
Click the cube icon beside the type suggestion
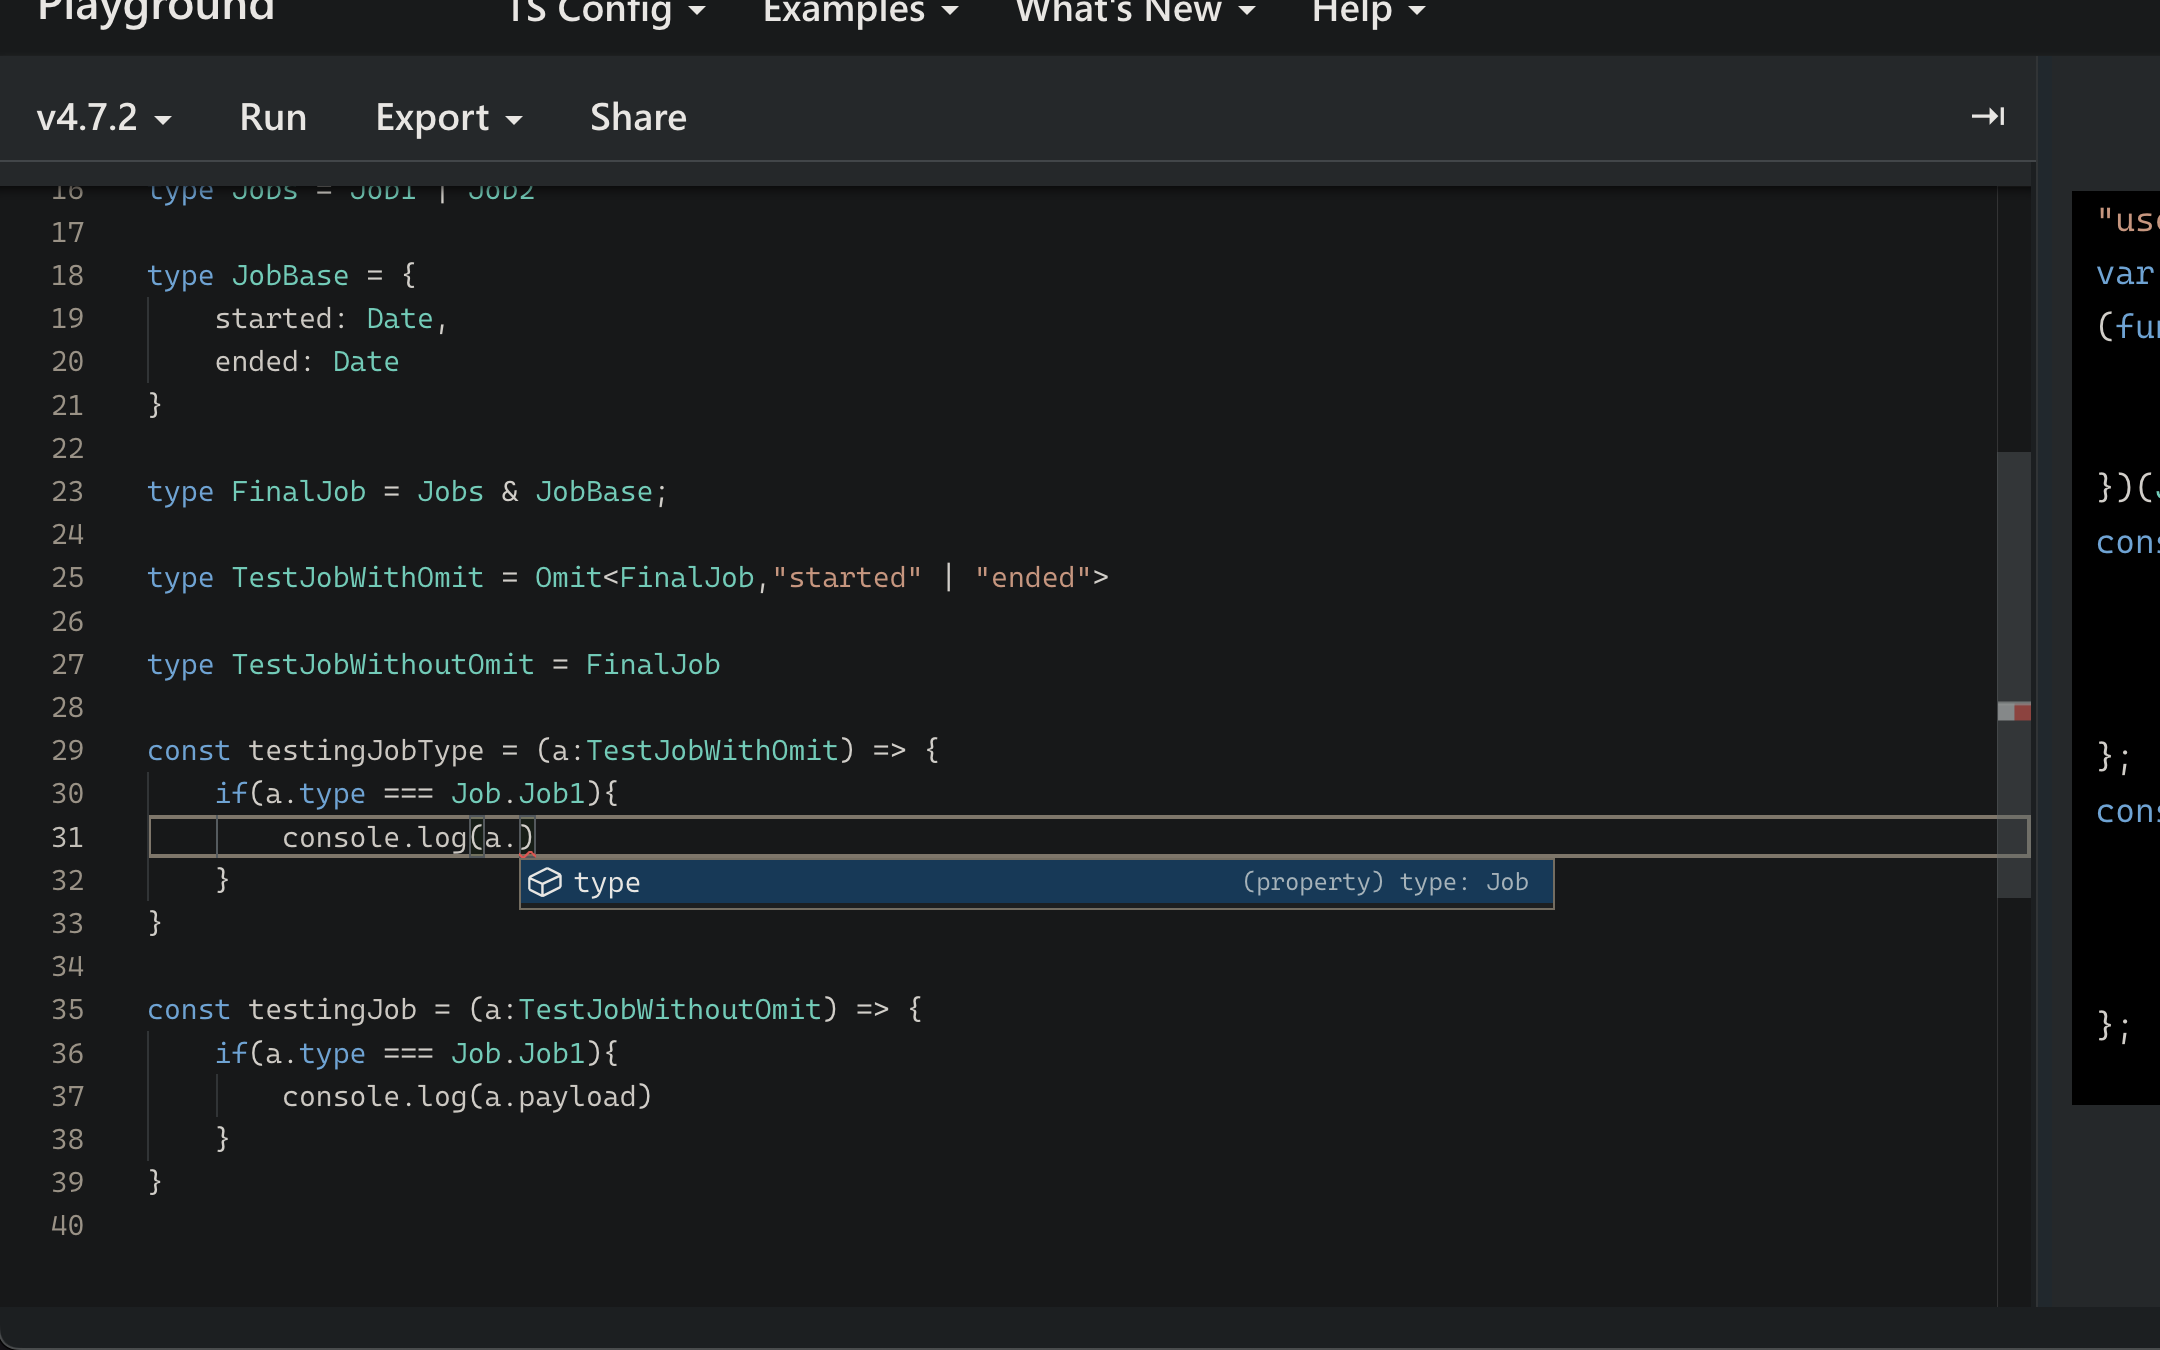[546, 882]
